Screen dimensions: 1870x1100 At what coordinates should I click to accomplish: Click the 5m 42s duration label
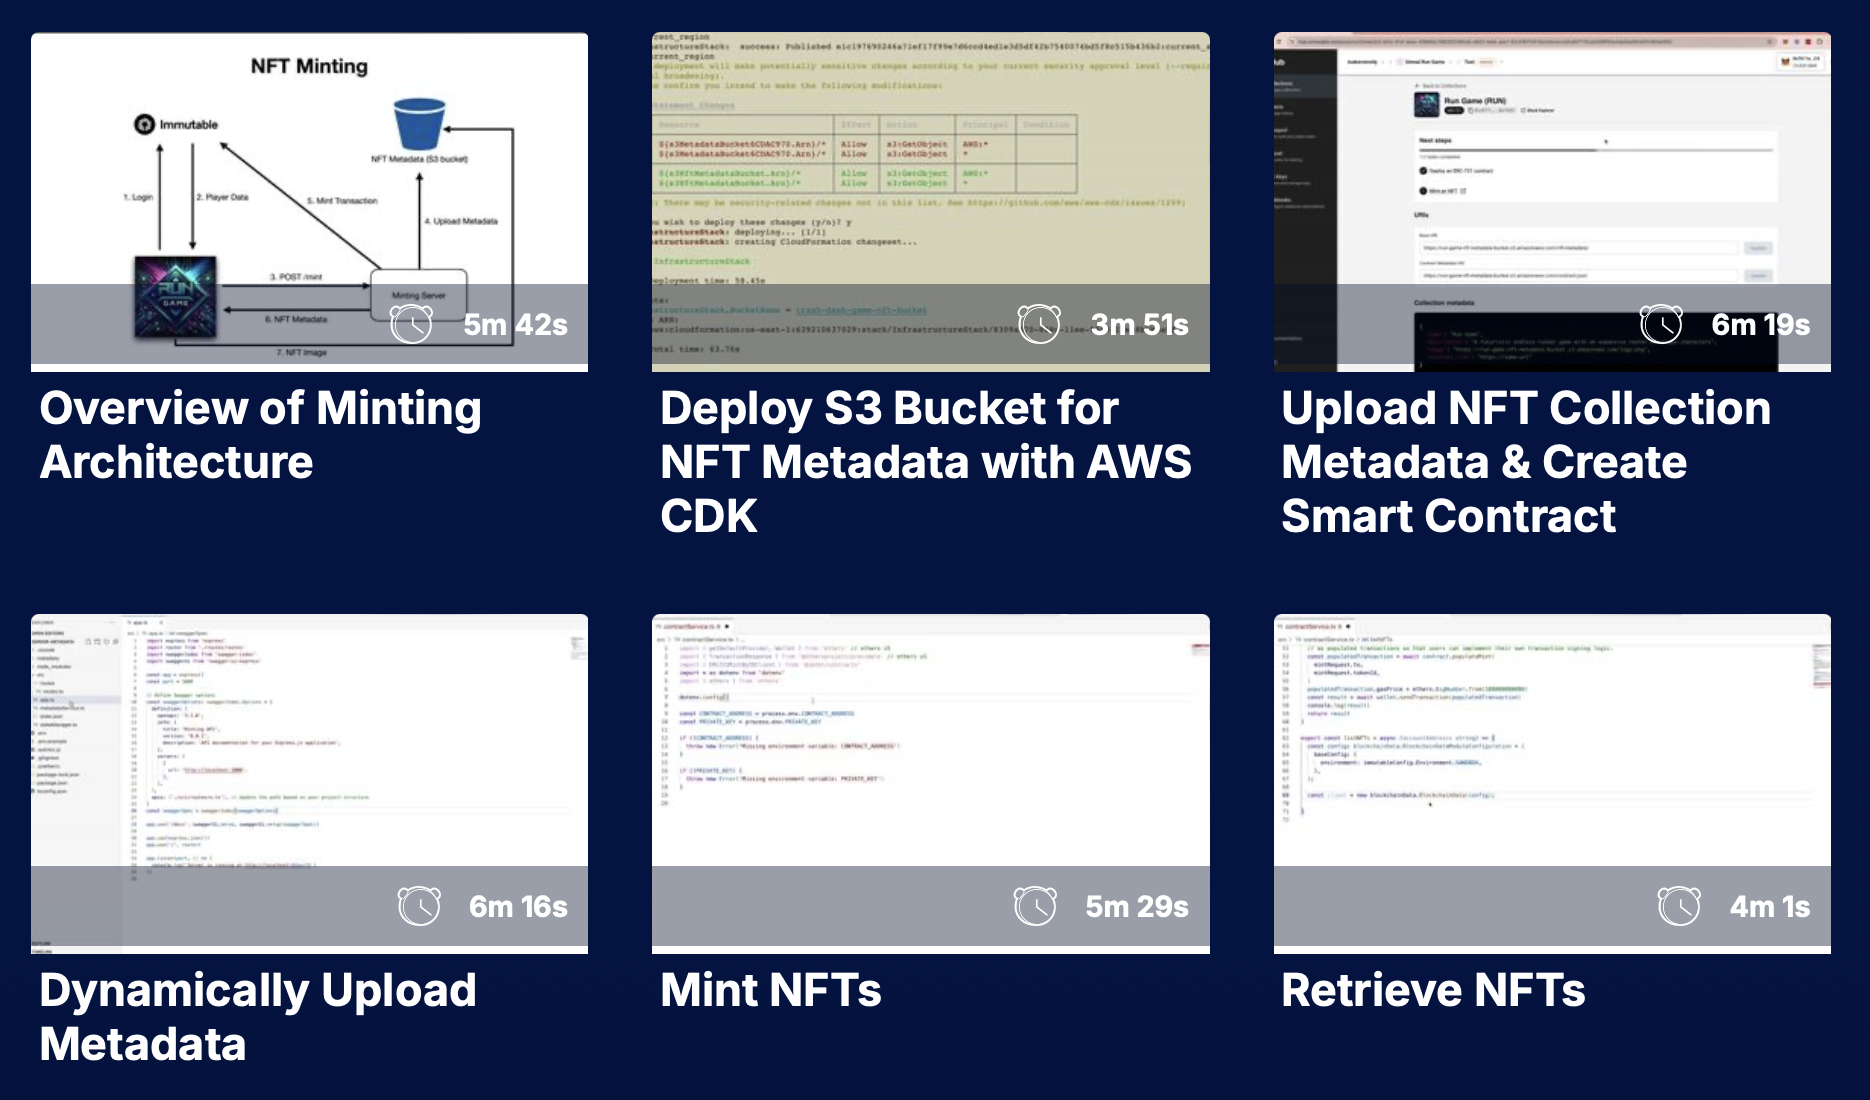(515, 325)
